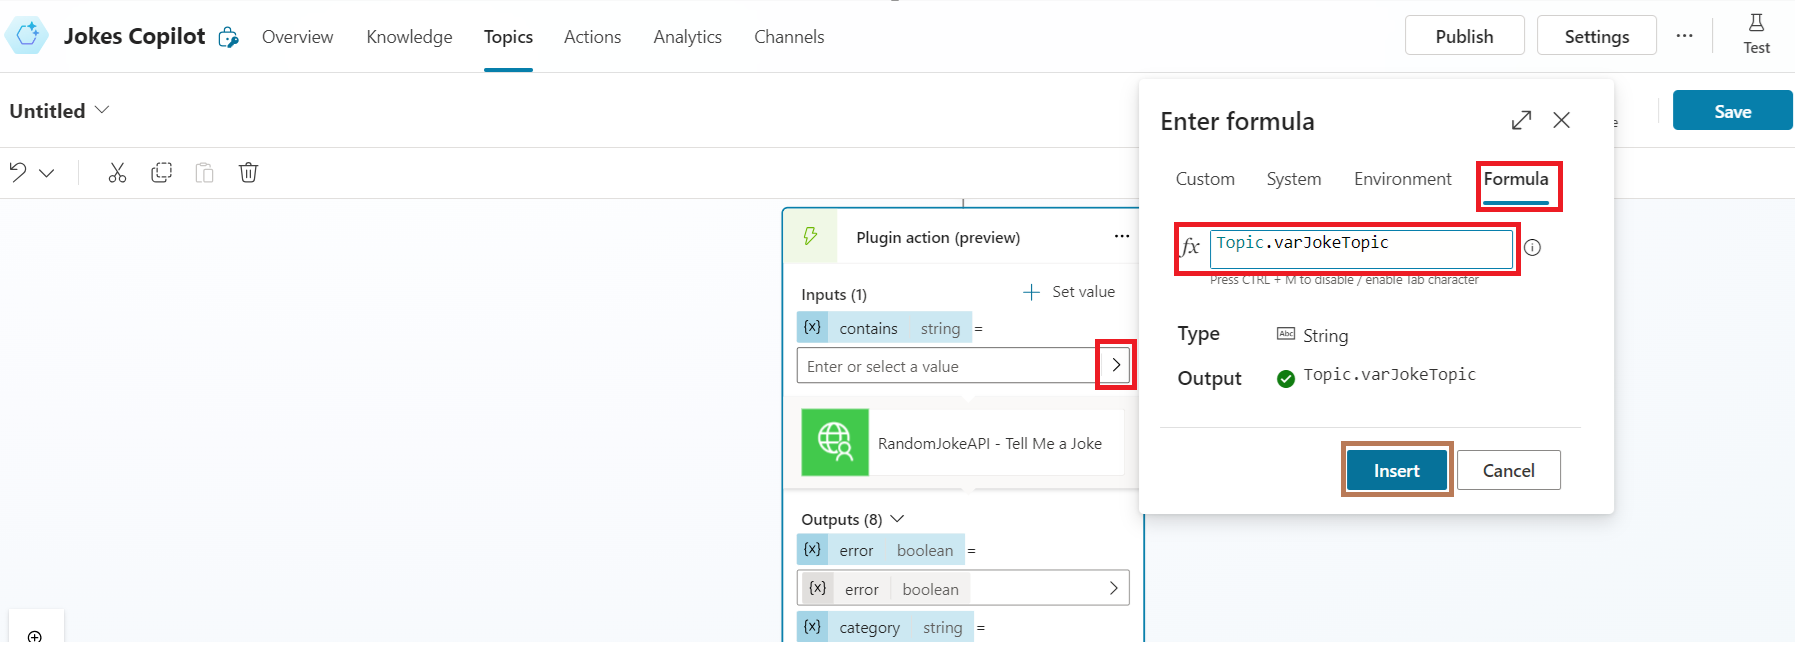Expand the formula editor to full size
The image size is (1795, 646).
(x=1521, y=120)
